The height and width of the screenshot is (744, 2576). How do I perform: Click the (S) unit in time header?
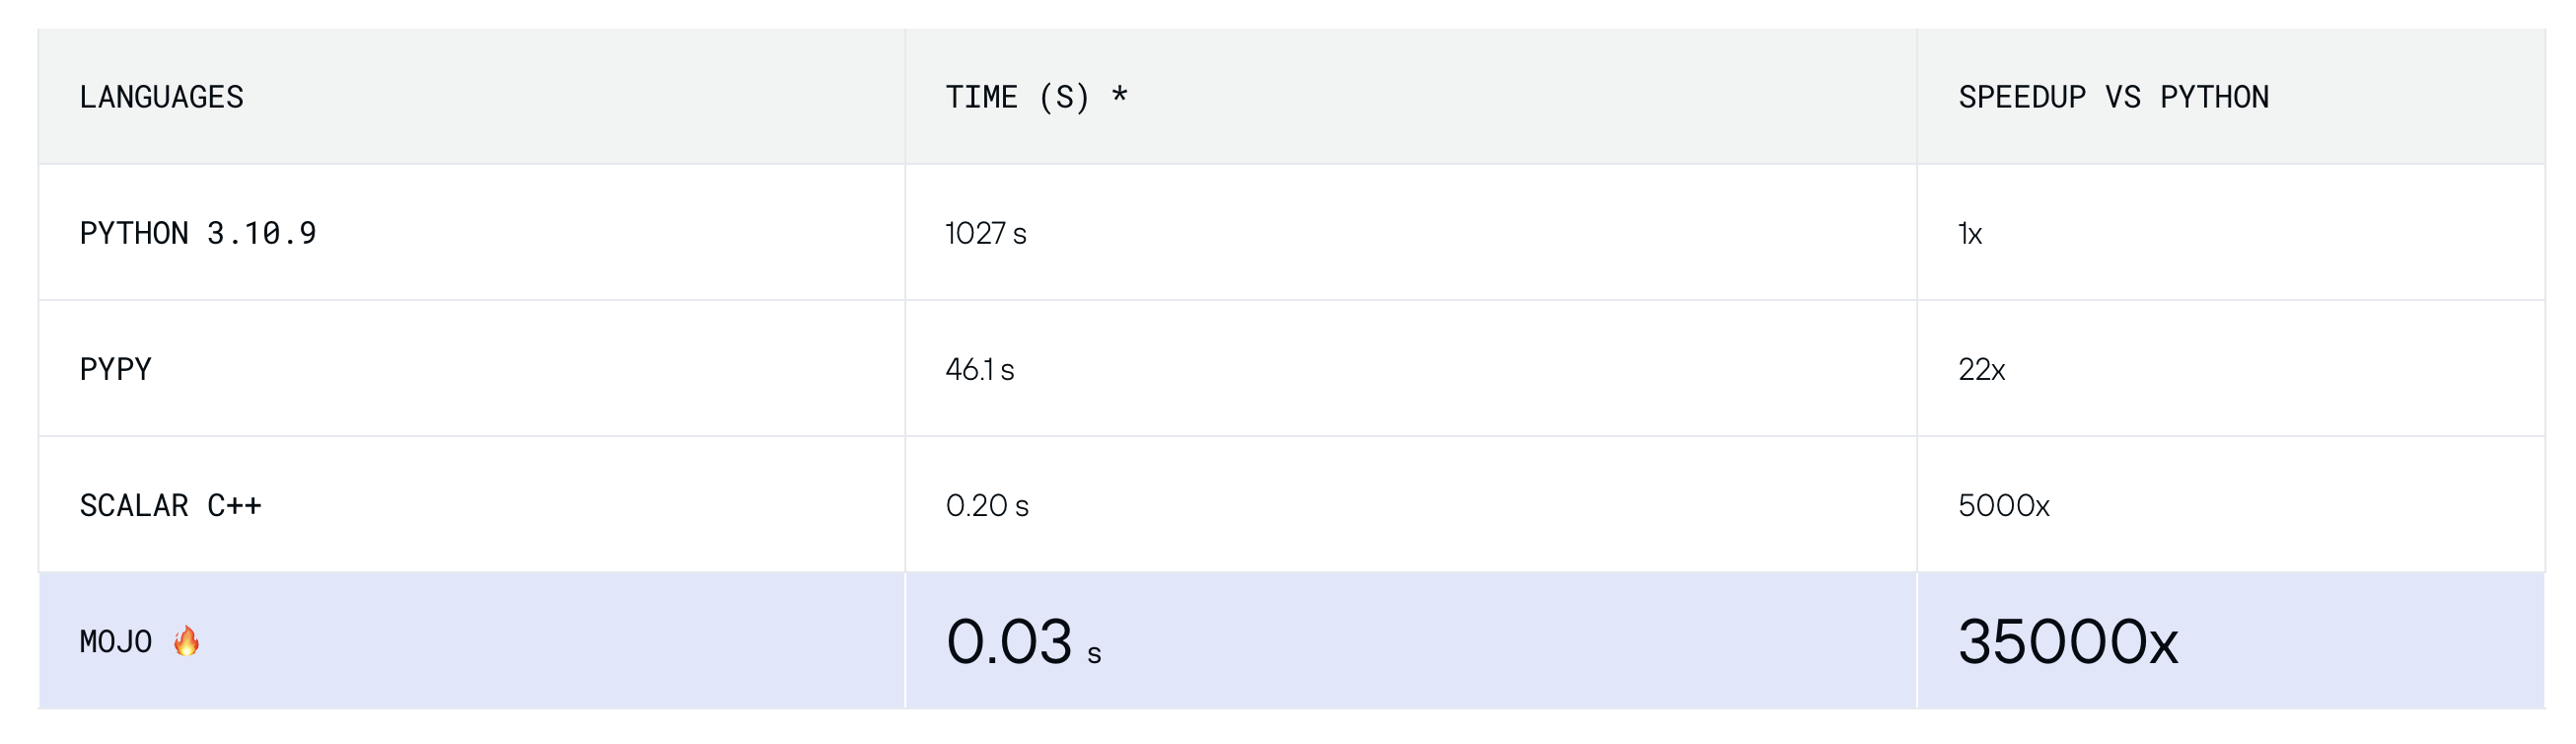click(1064, 97)
